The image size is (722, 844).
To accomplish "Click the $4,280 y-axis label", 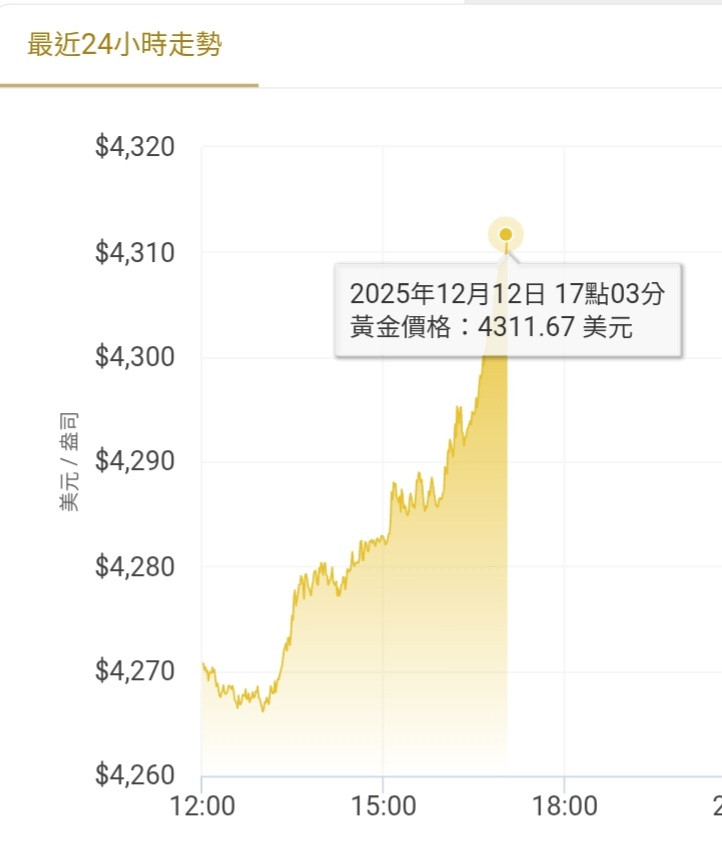I will tap(135, 567).
